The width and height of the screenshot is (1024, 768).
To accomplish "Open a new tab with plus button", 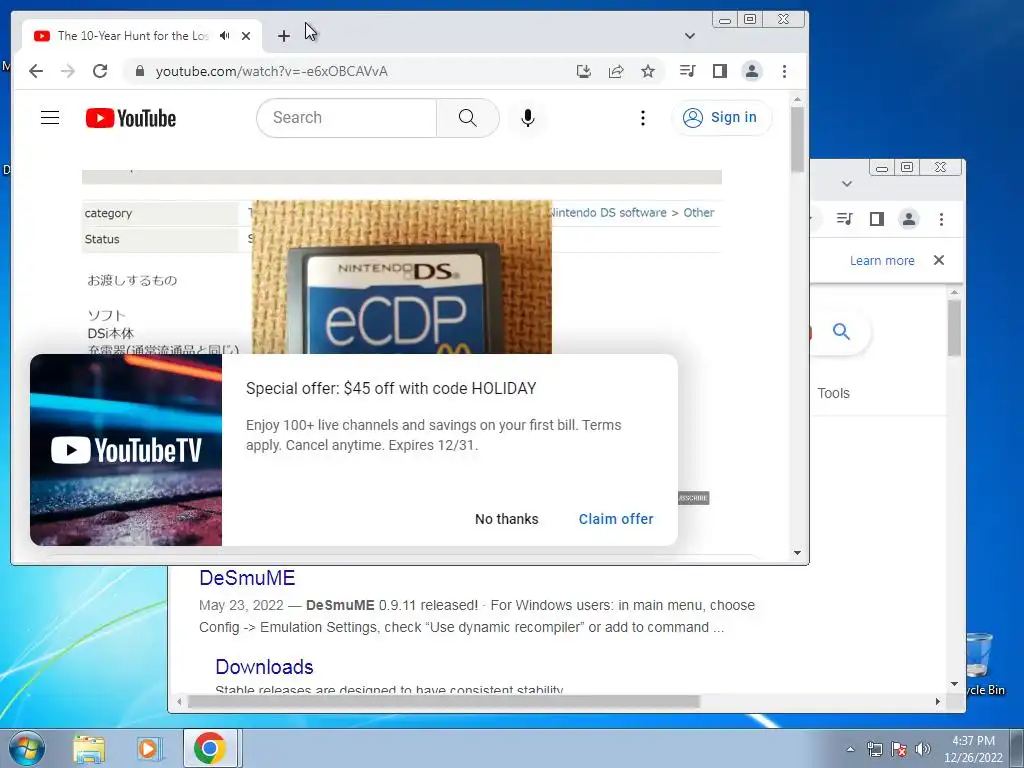I will tap(283, 36).
